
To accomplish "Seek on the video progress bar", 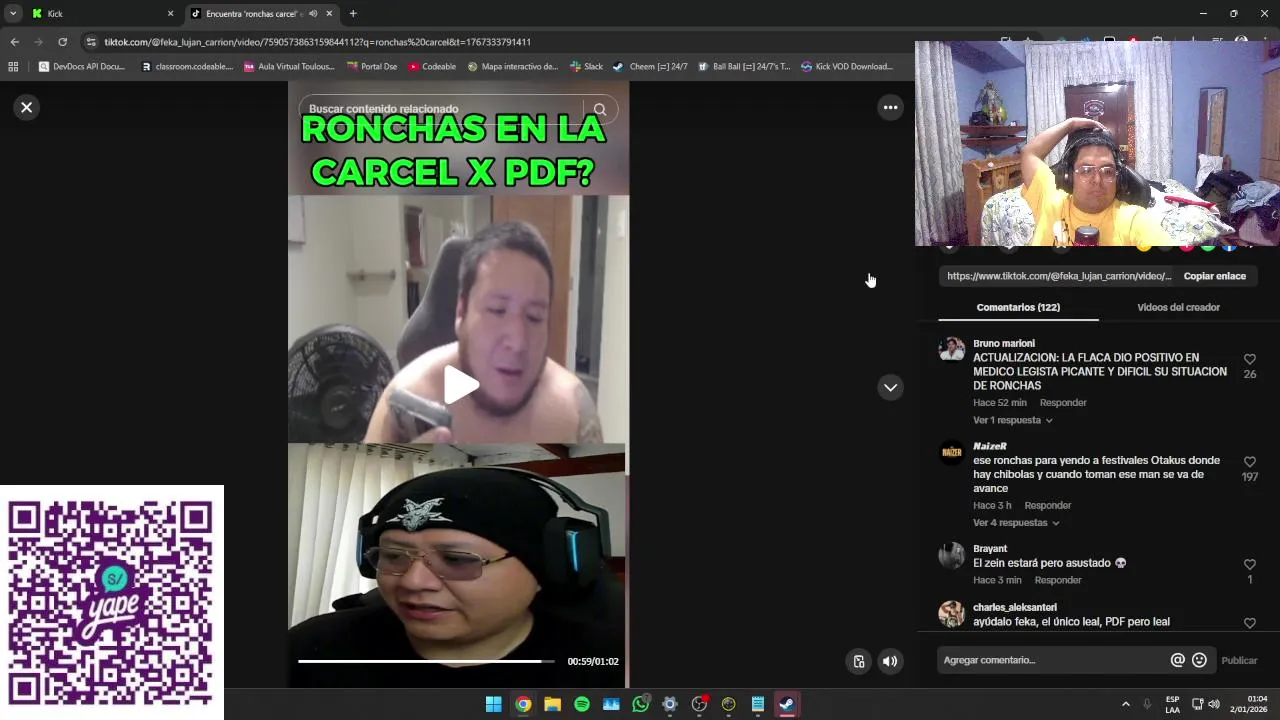I will click(426, 661).
